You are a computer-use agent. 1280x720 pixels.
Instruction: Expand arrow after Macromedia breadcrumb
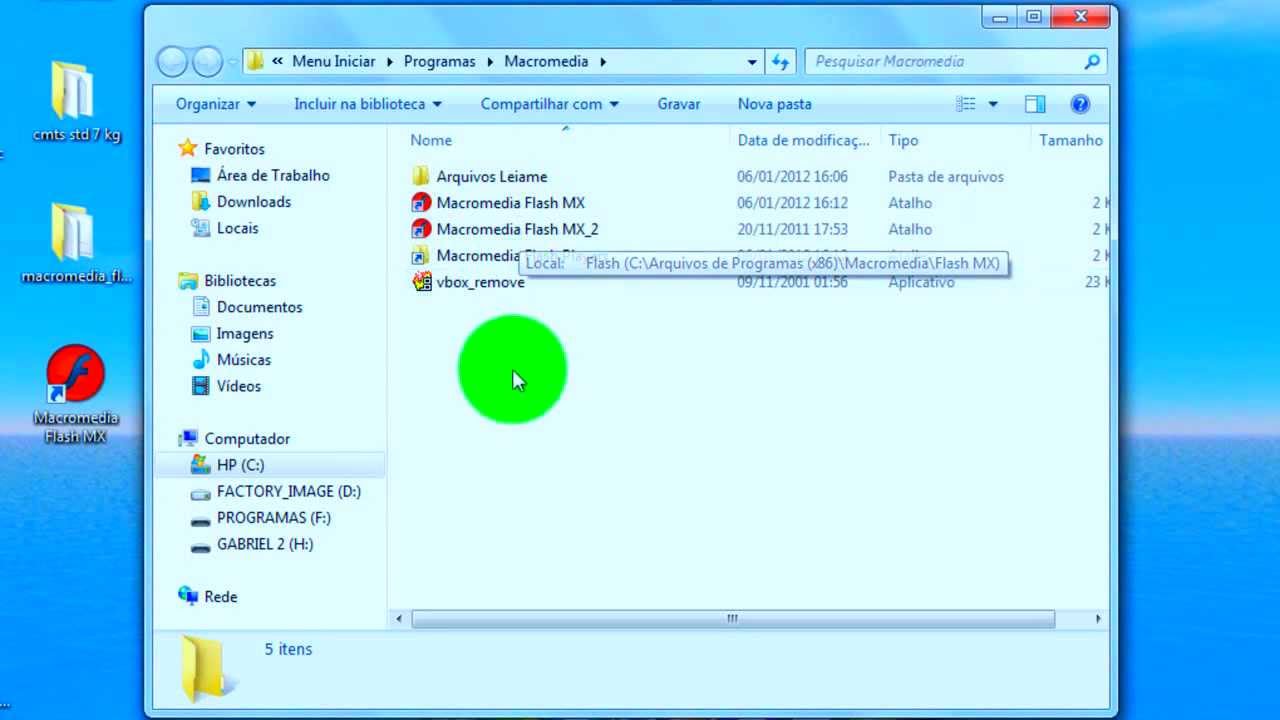click(603, 62)
